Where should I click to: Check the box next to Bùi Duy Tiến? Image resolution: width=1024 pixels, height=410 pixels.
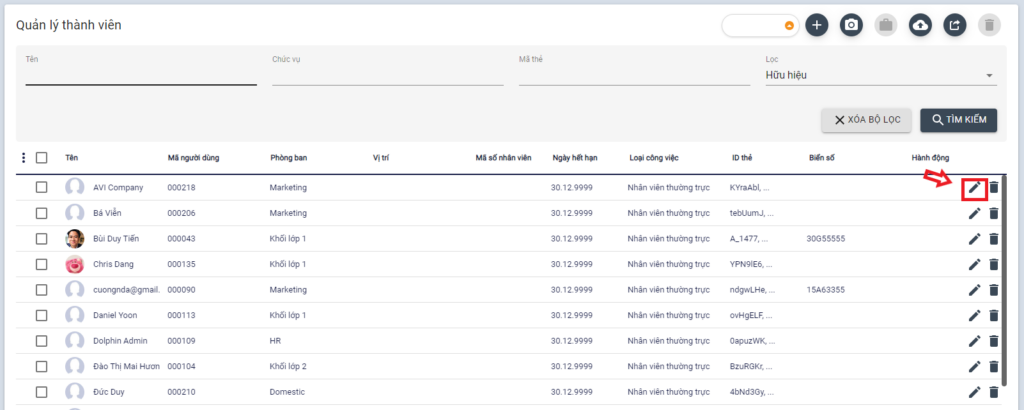tap(42, 238)
